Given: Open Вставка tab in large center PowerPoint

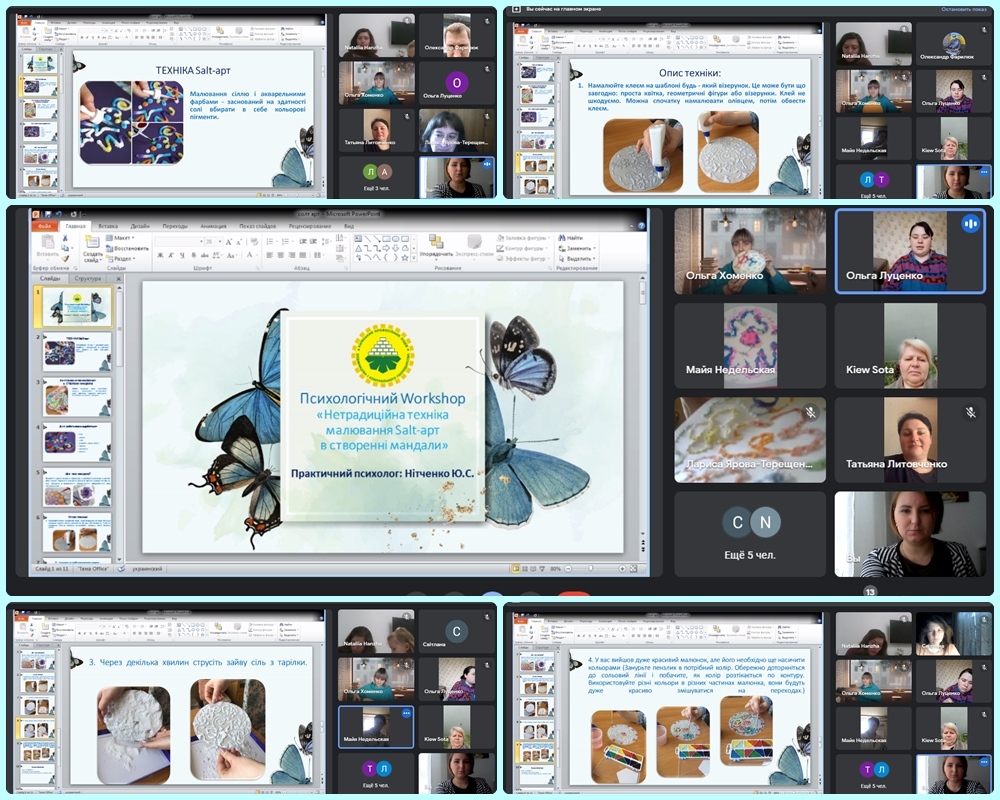Looking at the screenshot, I should click(108, 226).
